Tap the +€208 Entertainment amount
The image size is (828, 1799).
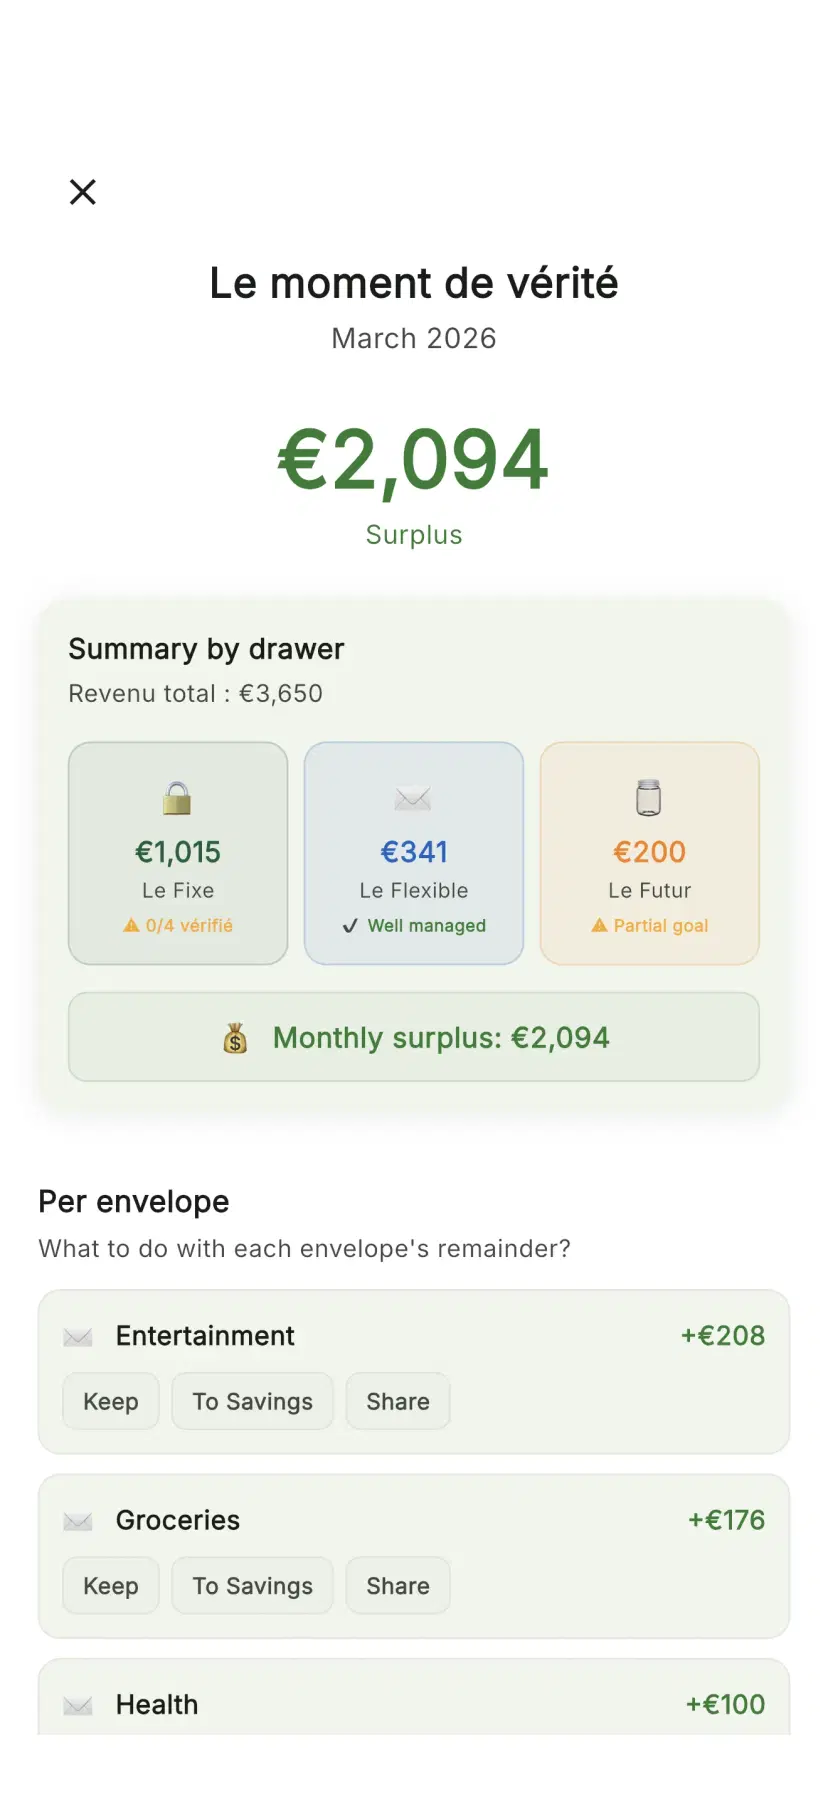722,1335
